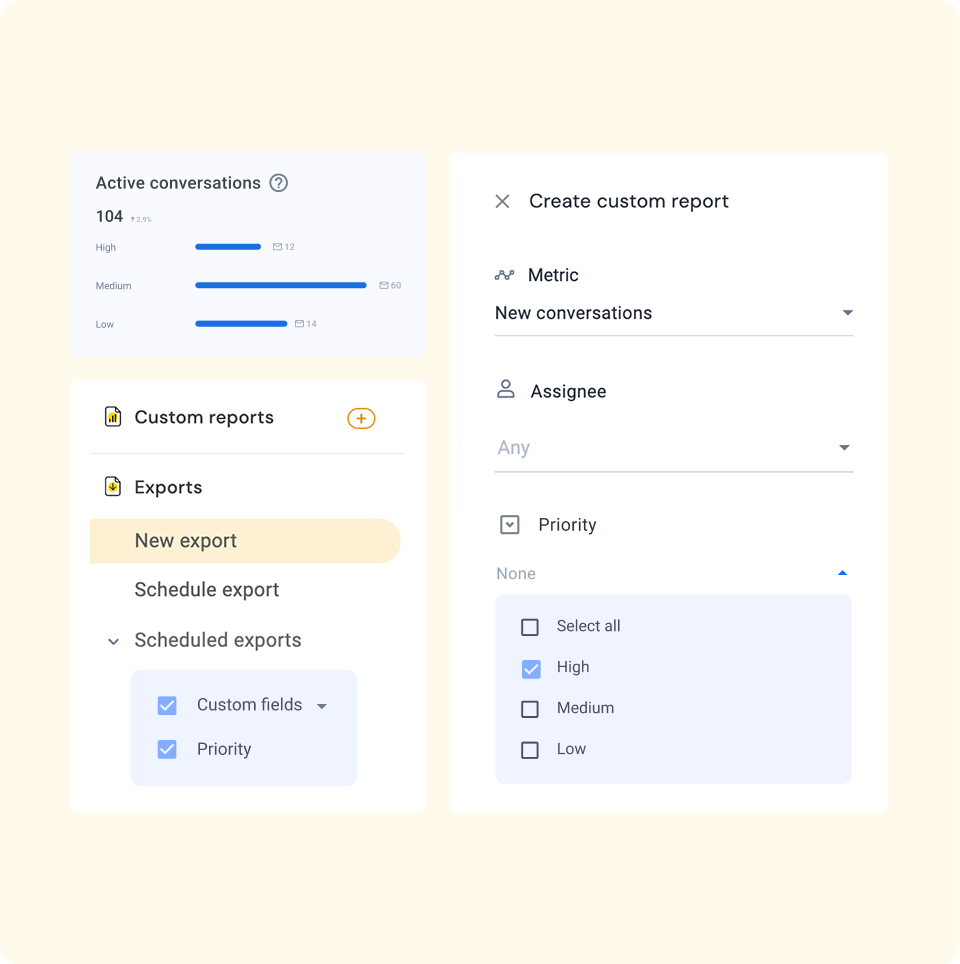Viewport: 960px width, 964px height.
Task: Select the Schedule export item
Action: coord(206,590)
